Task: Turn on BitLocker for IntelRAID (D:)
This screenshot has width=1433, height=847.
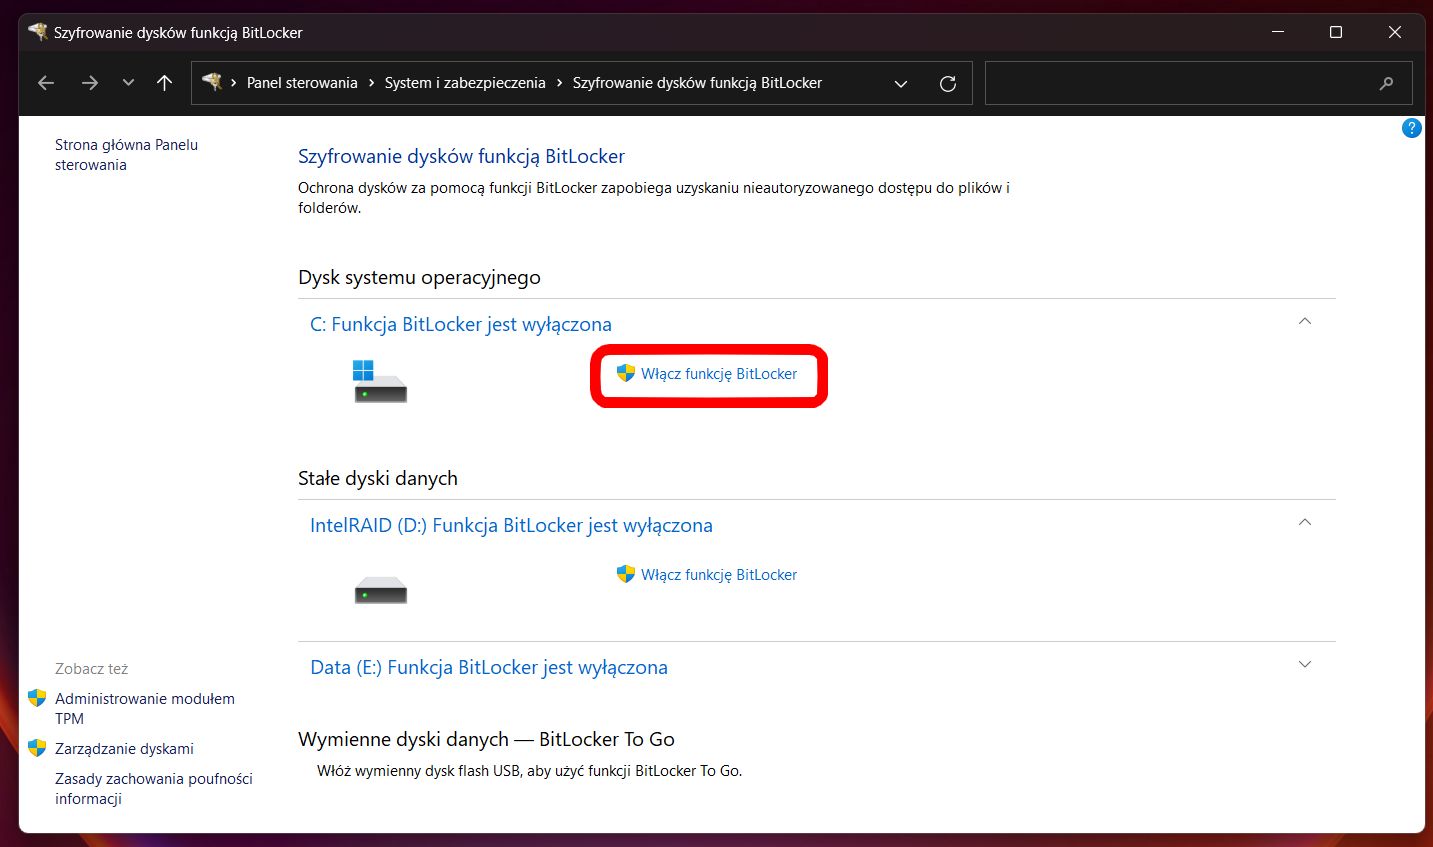Action: pos(719,575)
